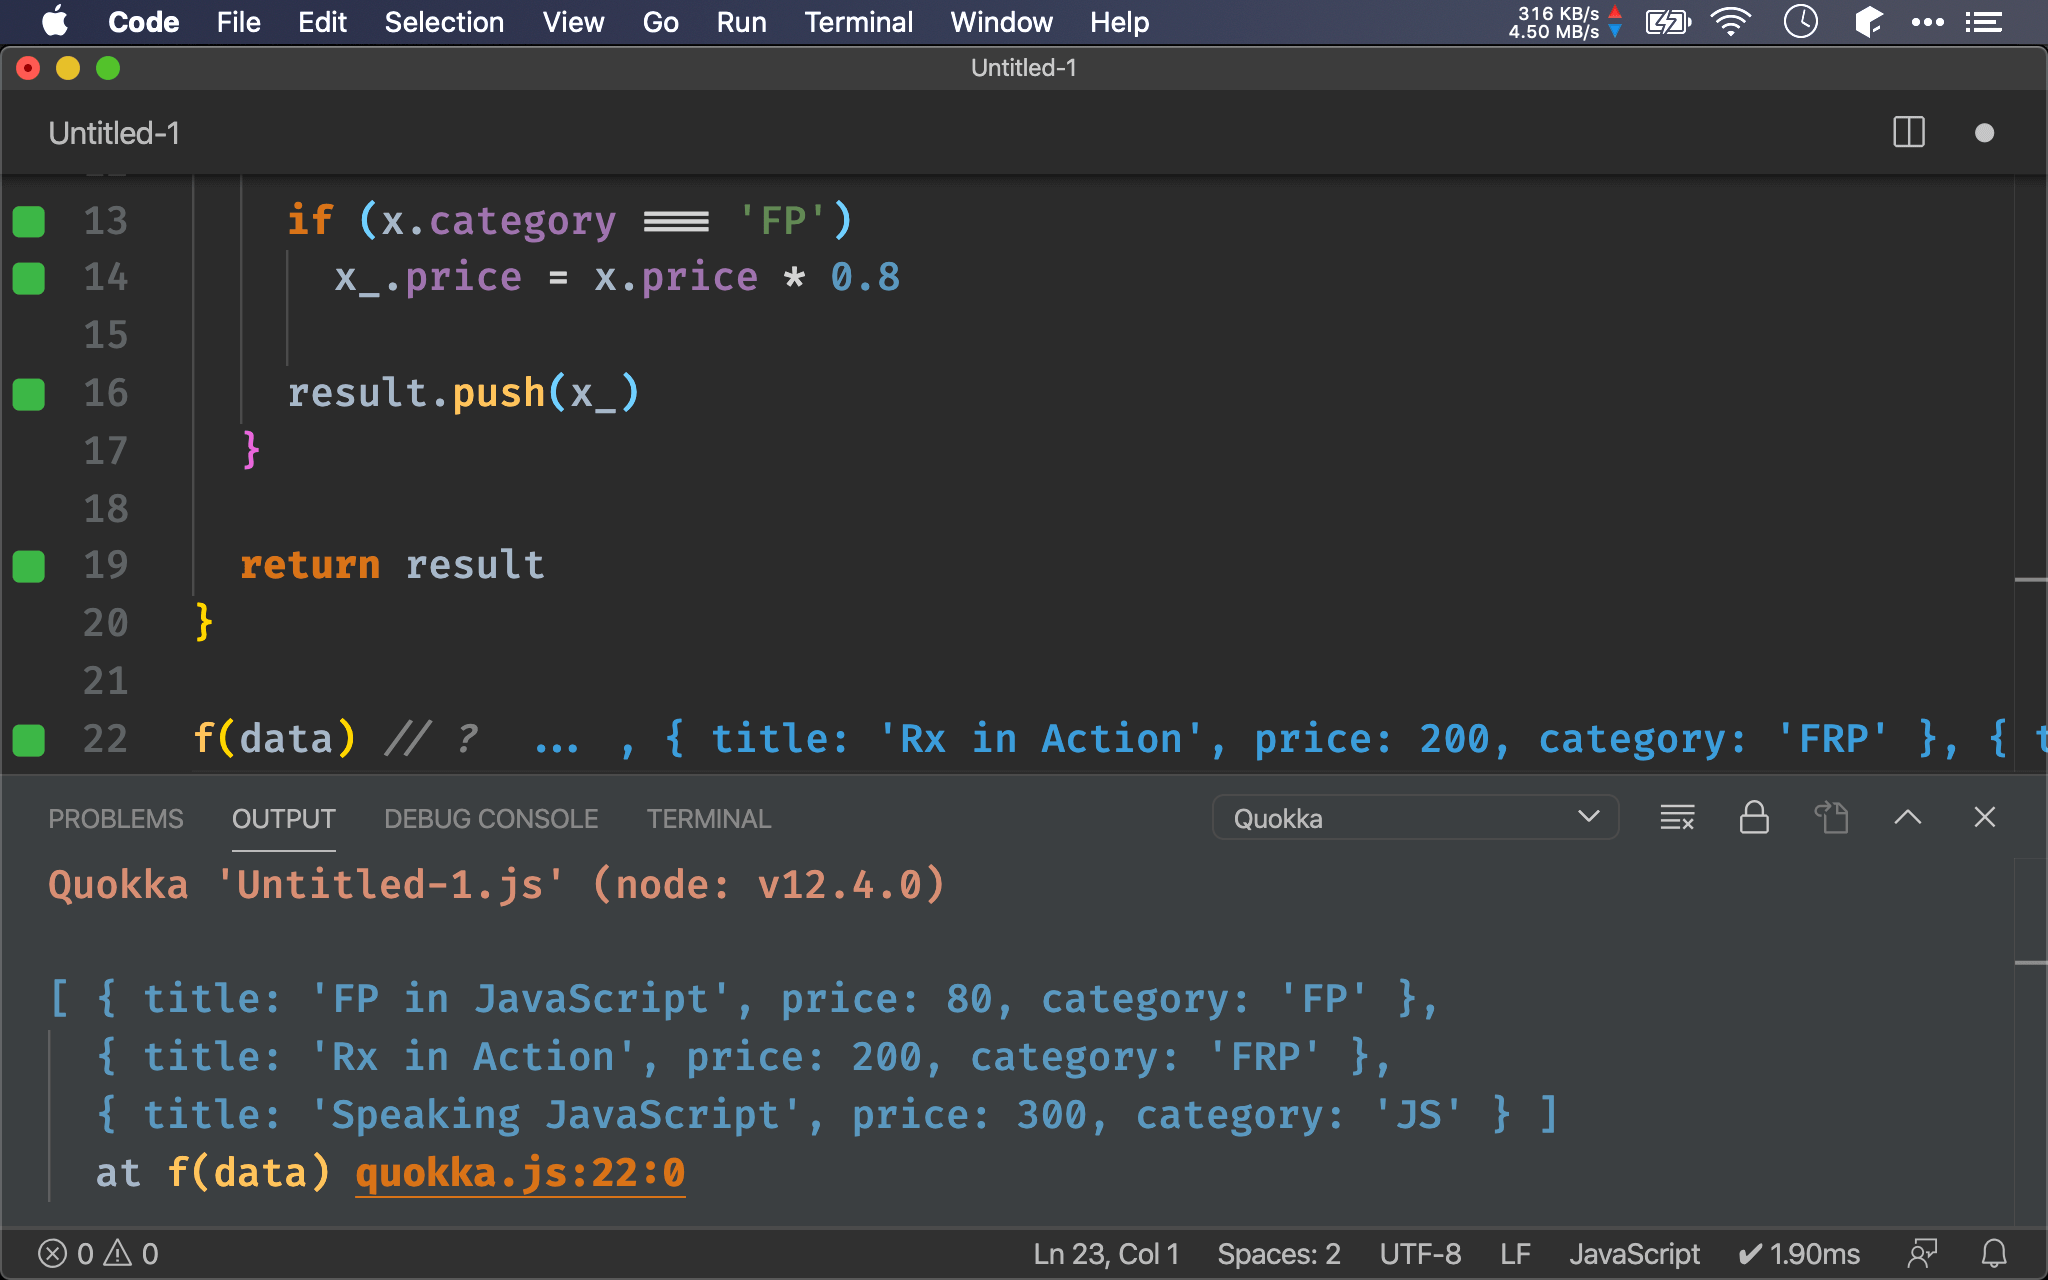Click line number 20 in the gutter
The width and height of the screenshot is (2048, 1280).
click(x=105, y=623)
